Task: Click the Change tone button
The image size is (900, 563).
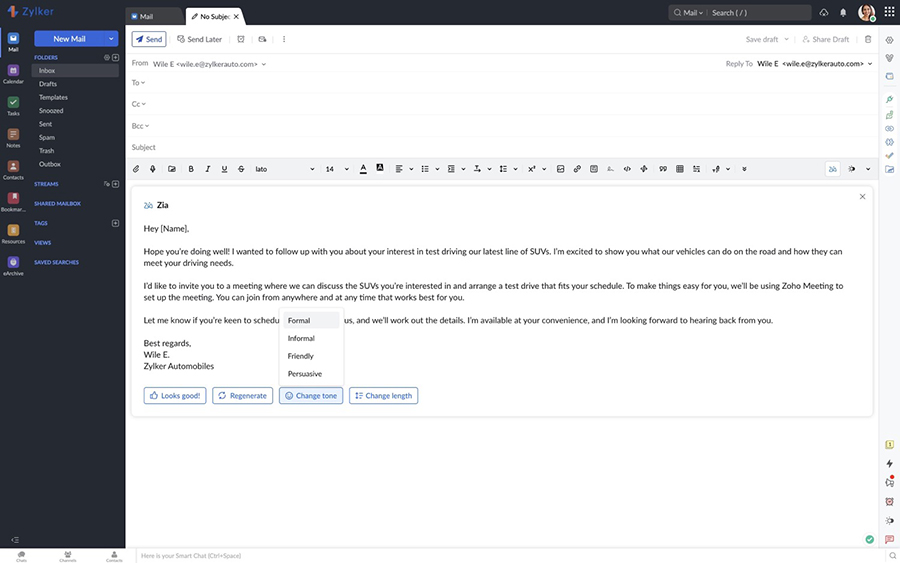Action: click(311, 395)
